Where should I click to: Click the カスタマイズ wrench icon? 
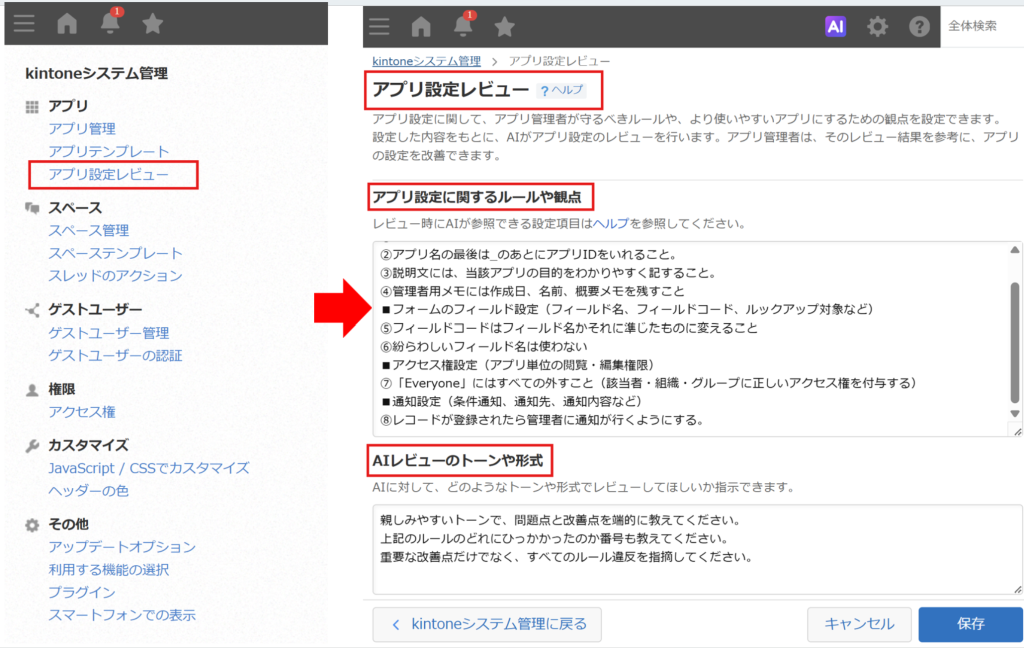[x=32, y=446]
